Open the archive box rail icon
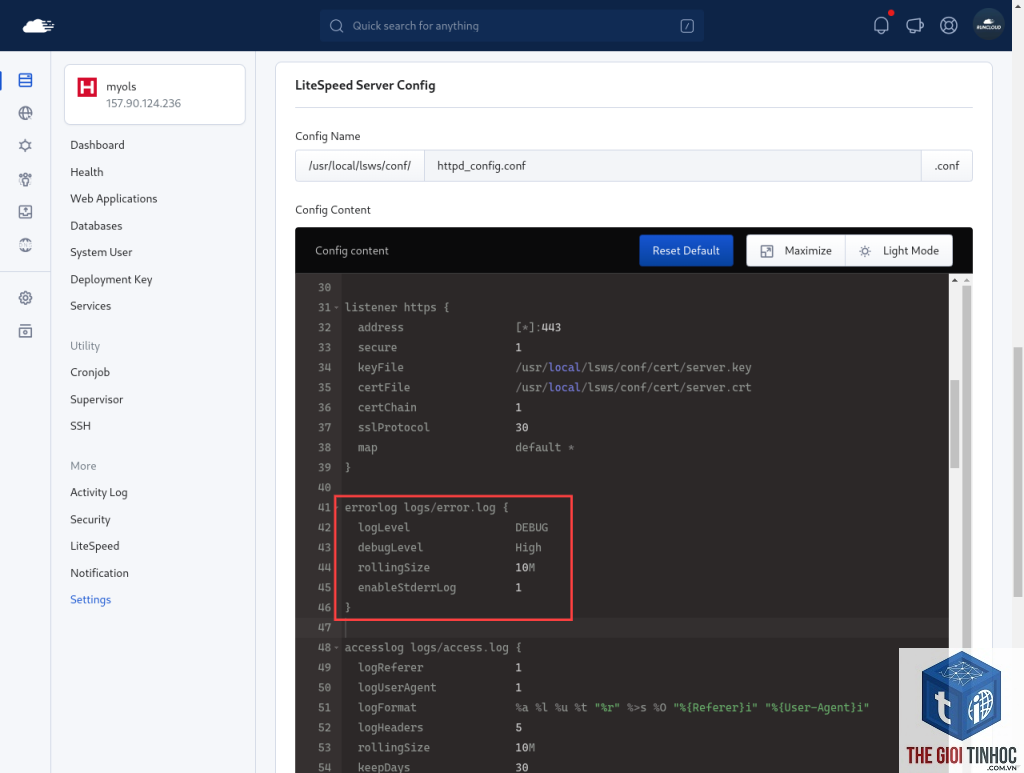 click(x=25, y=331)
